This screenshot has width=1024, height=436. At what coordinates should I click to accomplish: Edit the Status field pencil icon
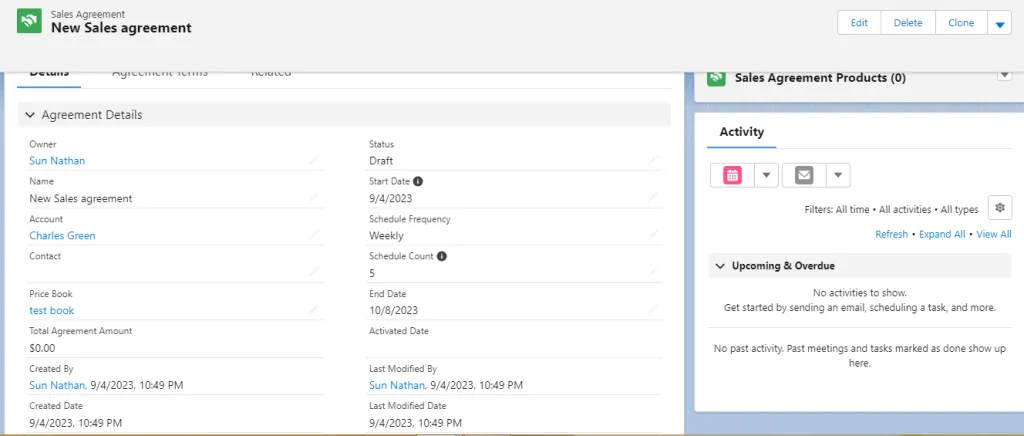pos(653,160)
